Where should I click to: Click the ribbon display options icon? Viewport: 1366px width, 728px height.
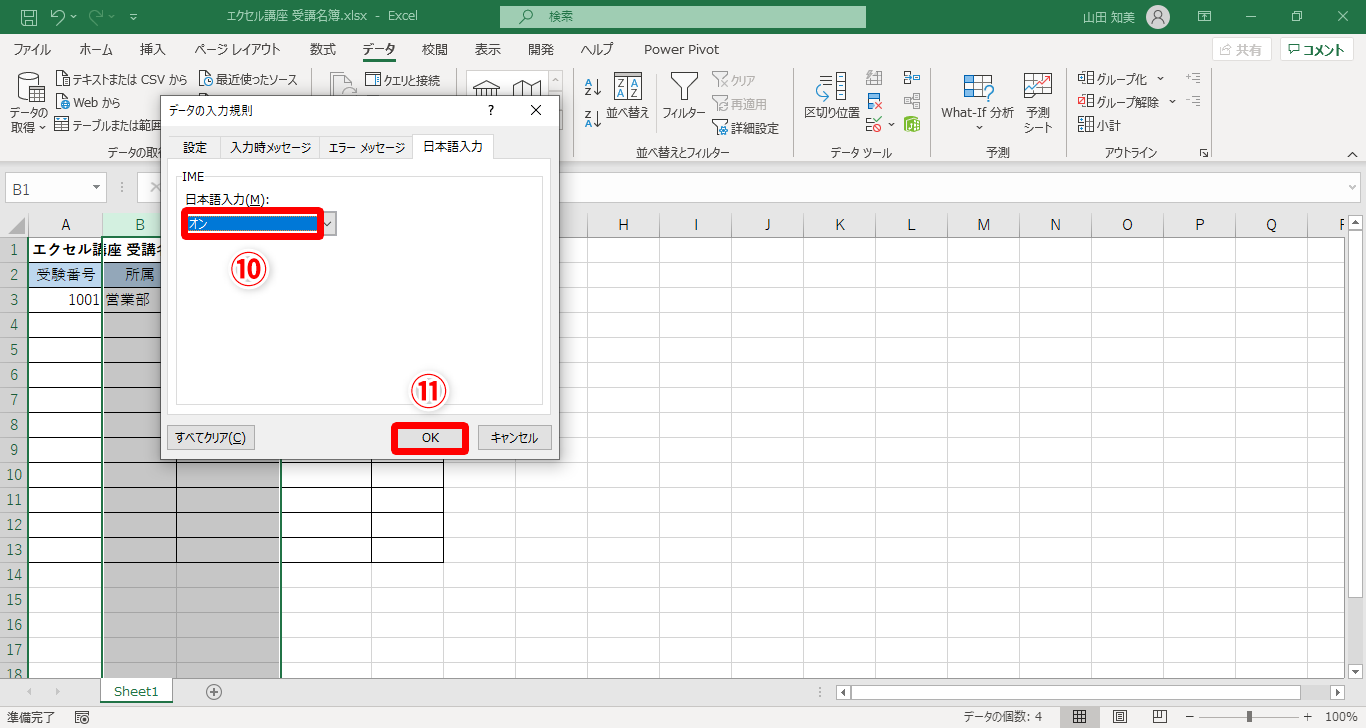click(x=1204, y=17)
